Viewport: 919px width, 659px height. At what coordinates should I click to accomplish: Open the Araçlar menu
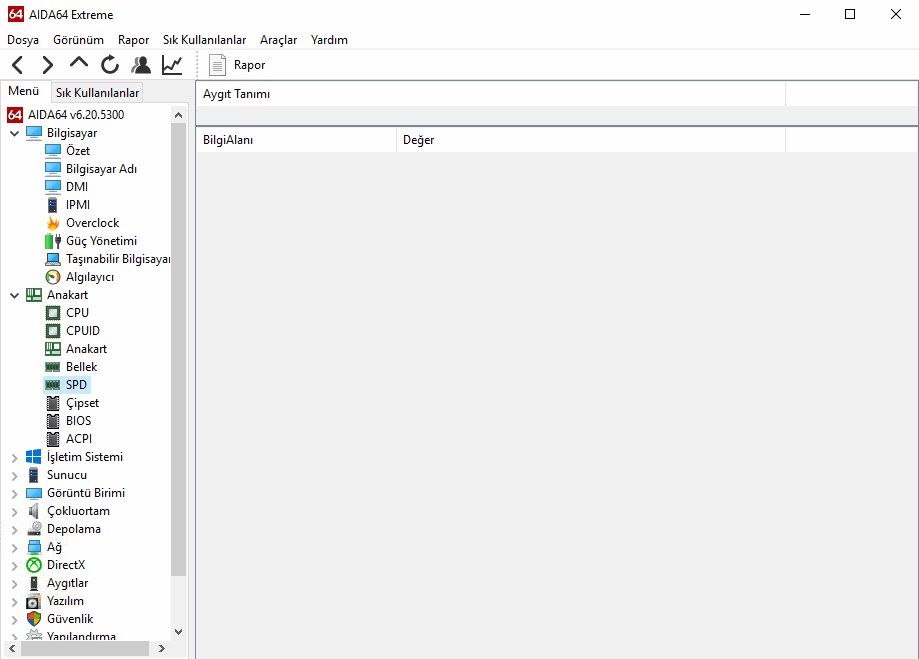(278, 39)
